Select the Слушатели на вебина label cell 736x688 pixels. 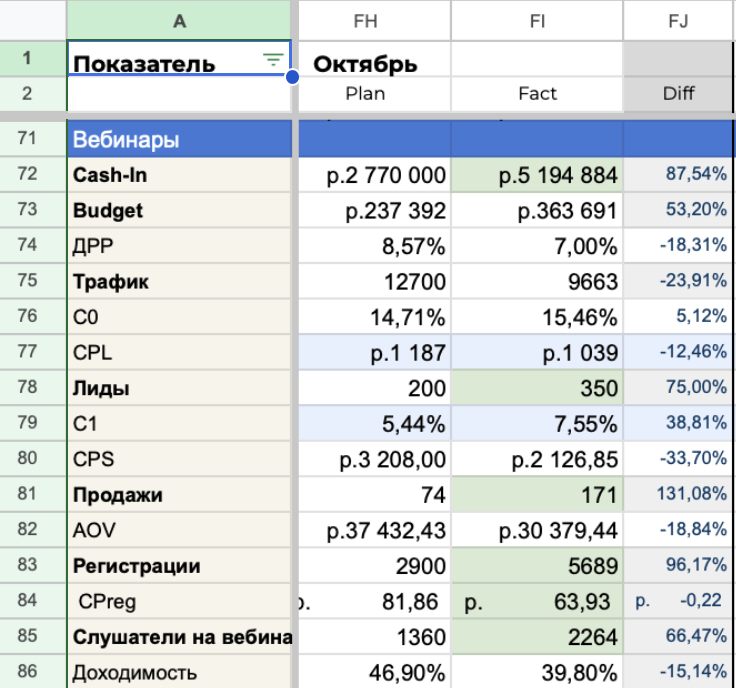[x=179, y=637]
